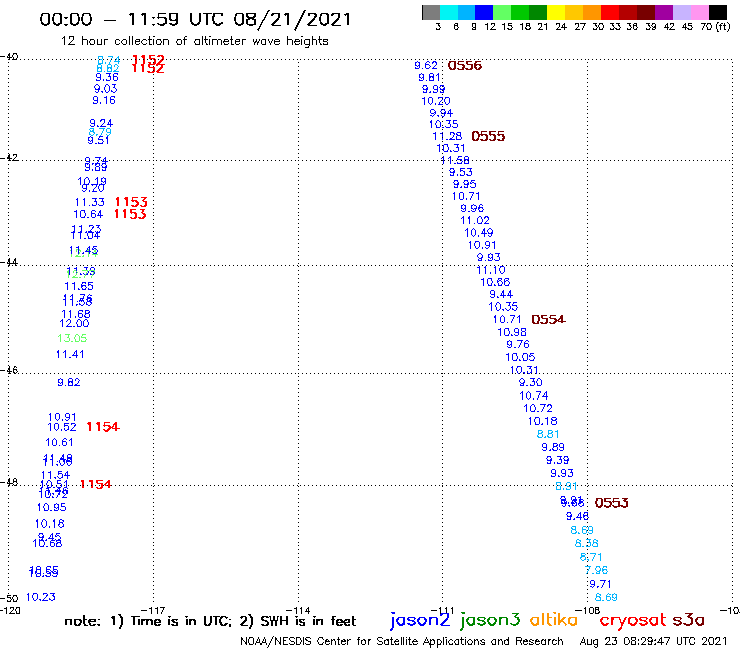Viewport: 740px width, 650px height.
Task: Click the 9.16 wave height value
Action: [104, 100]
